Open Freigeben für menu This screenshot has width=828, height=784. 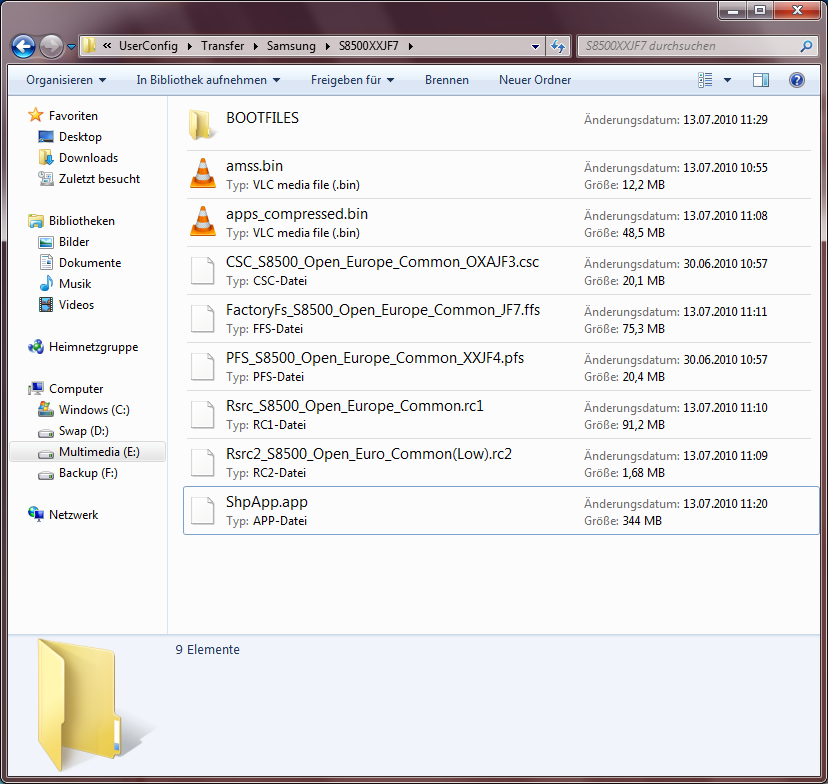tap(352, 80)
